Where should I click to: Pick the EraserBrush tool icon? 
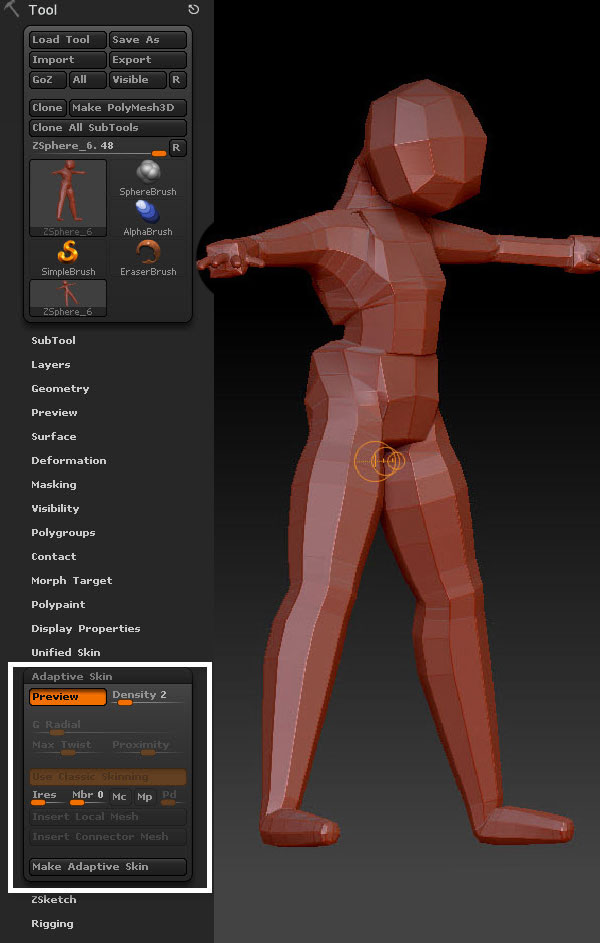(148, 254)
